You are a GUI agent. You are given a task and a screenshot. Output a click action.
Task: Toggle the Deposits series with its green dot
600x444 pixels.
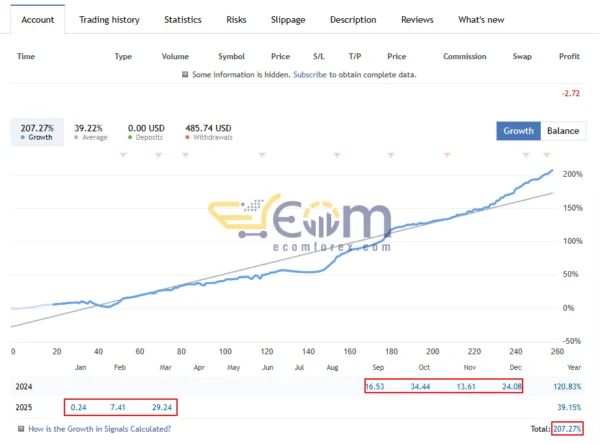131,138
